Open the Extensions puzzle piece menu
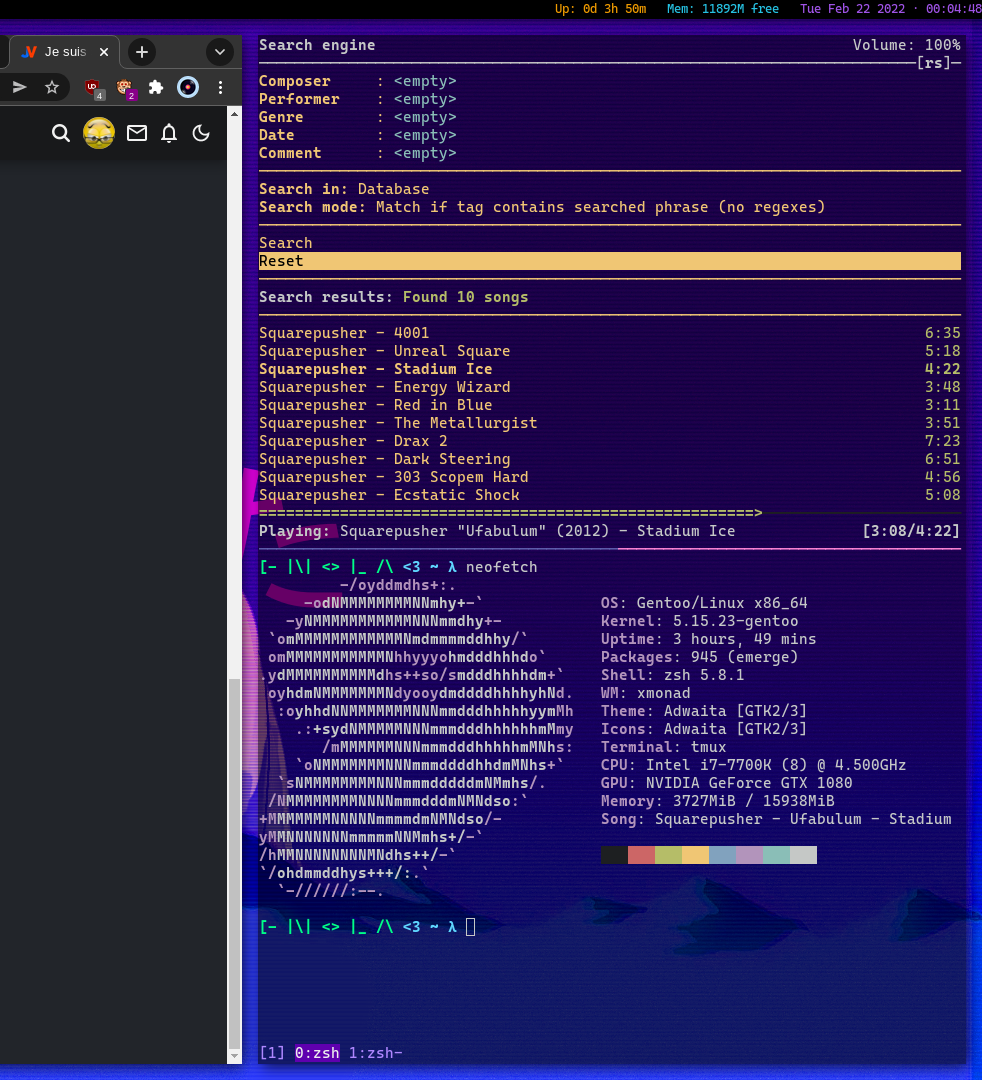This screenshot has height=1080, width=982. [156, 88]
